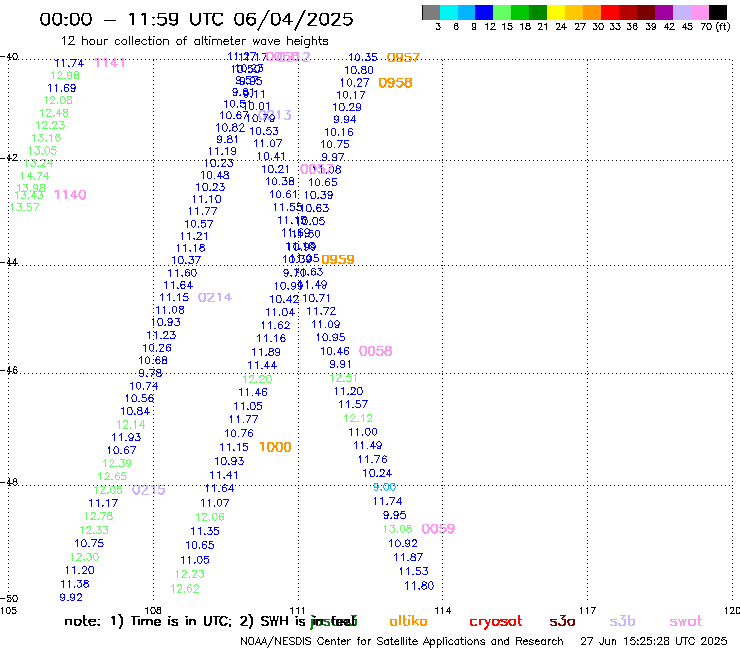Click the lavender time stamp '0215'
The height and width of the screenshot is (650, 740).
click(149, 490)
